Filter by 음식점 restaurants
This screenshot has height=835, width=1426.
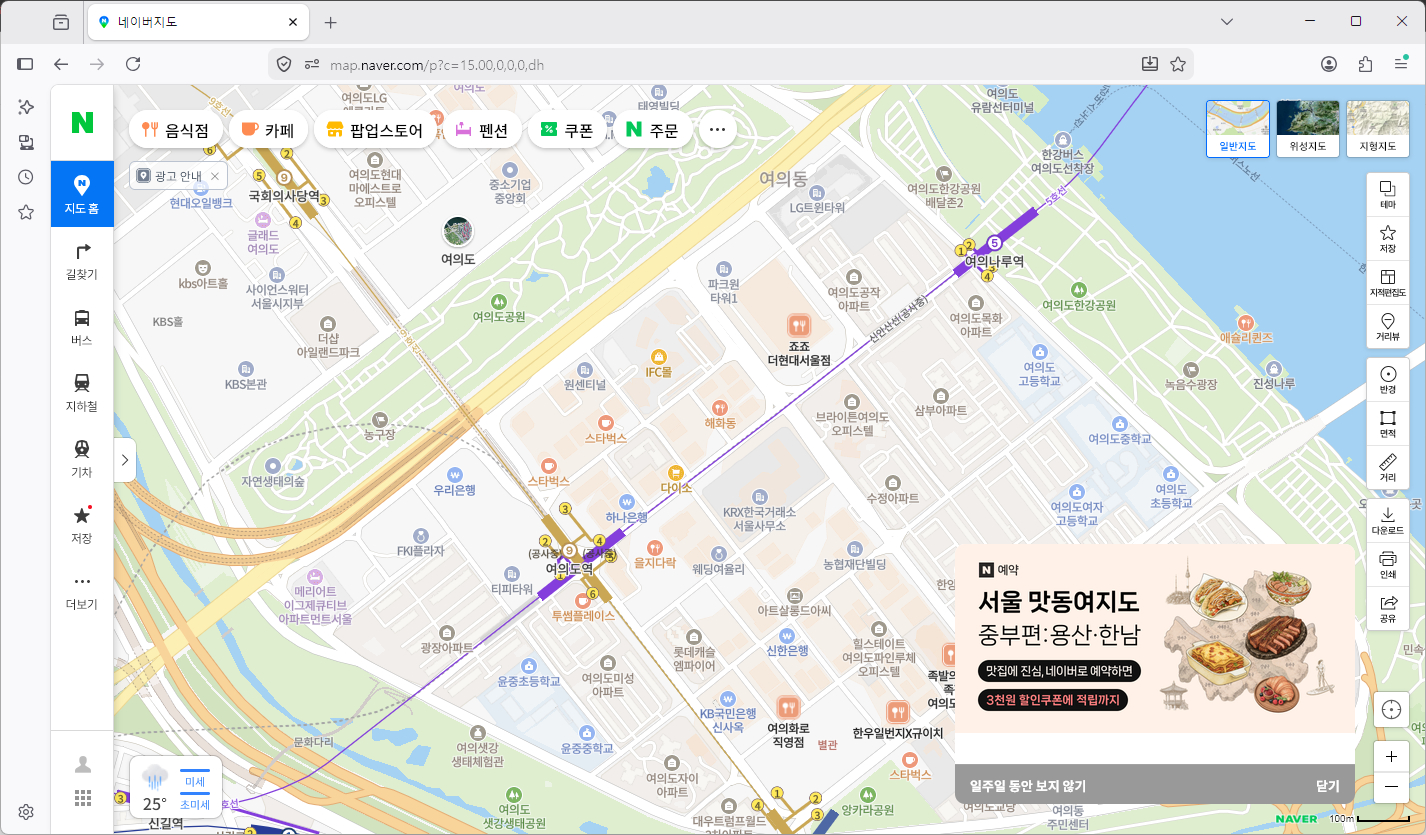pos(176,130)
